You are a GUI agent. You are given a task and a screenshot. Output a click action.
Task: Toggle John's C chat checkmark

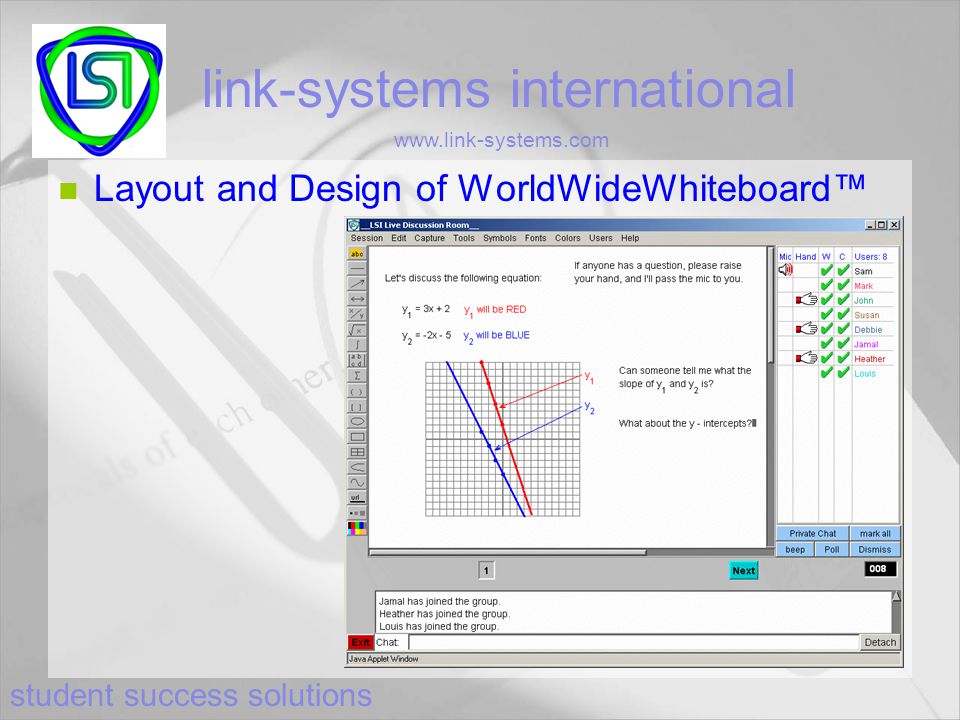pyautogui.click(x=843, y=299)
